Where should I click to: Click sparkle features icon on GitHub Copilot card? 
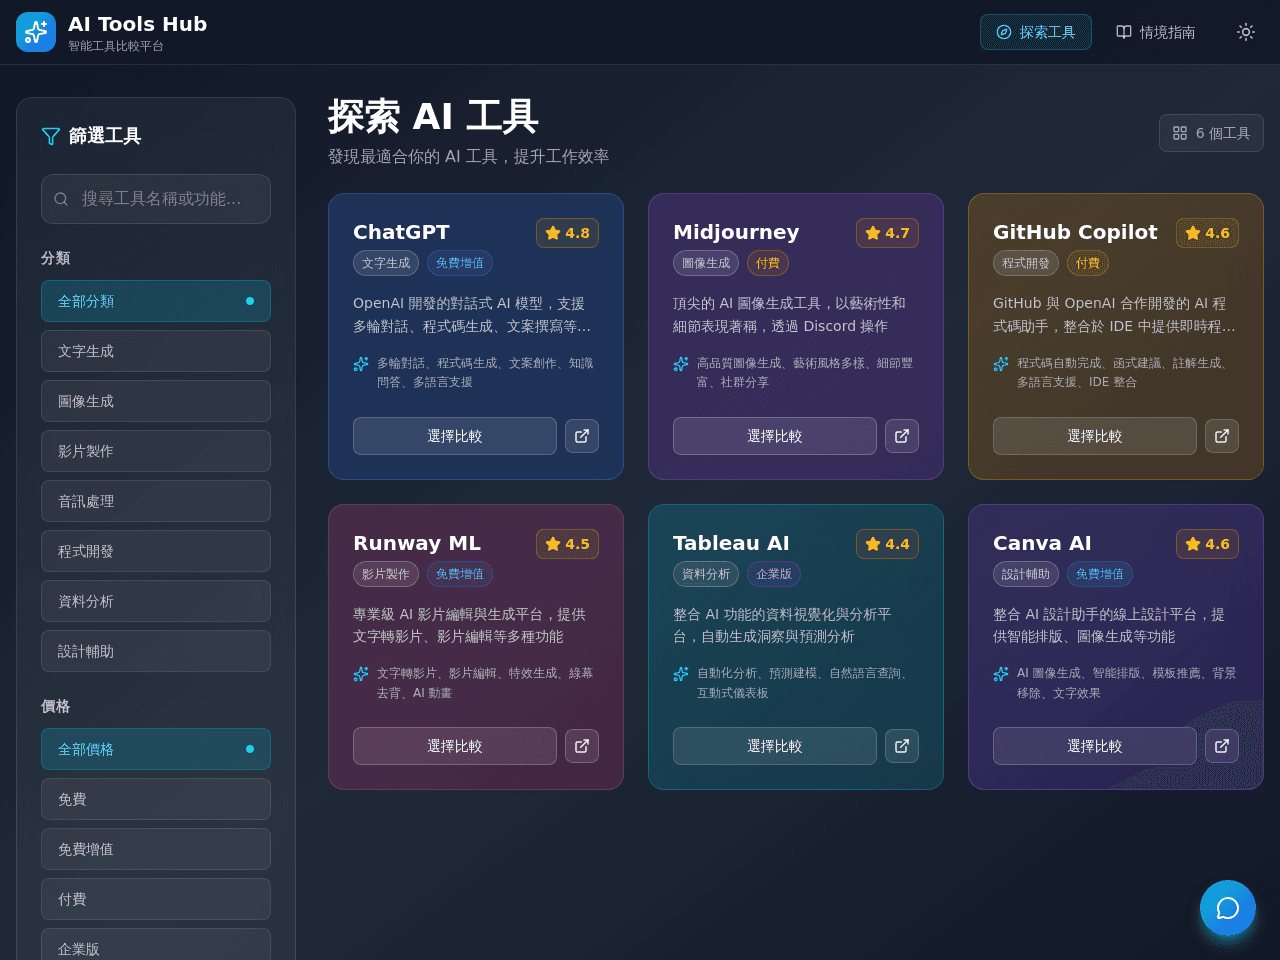click(x=1001, y=364)
